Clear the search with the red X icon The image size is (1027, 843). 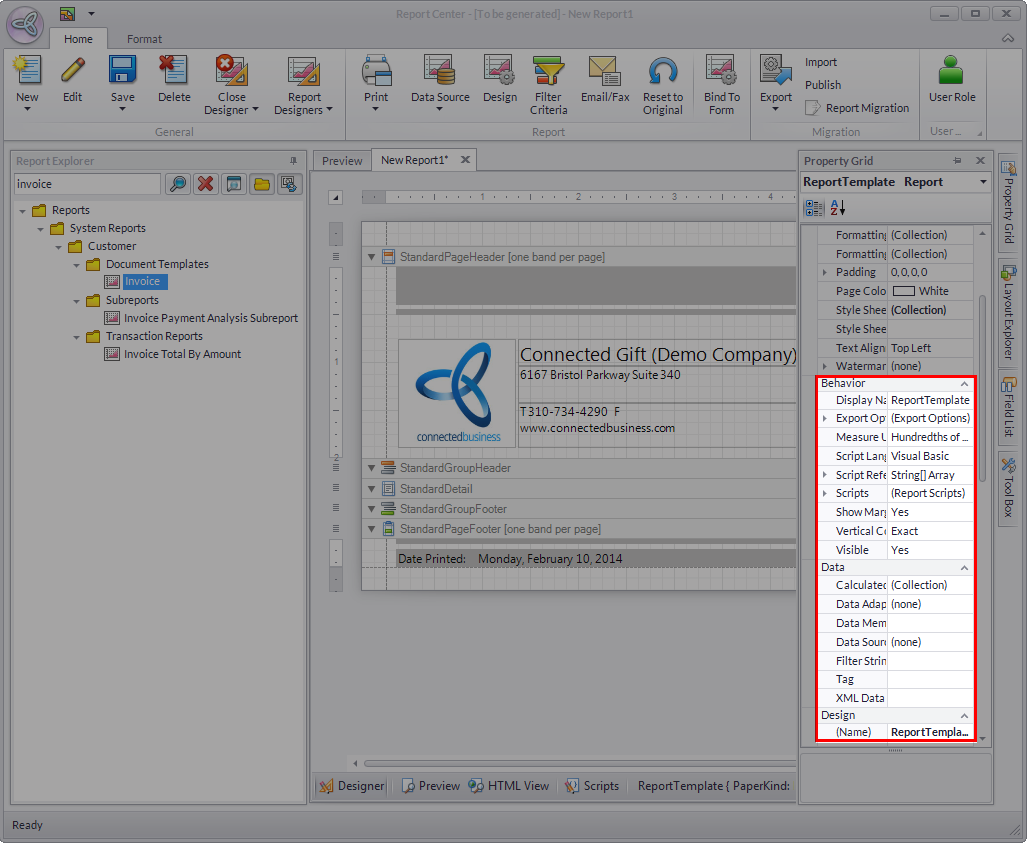(206, 184)
